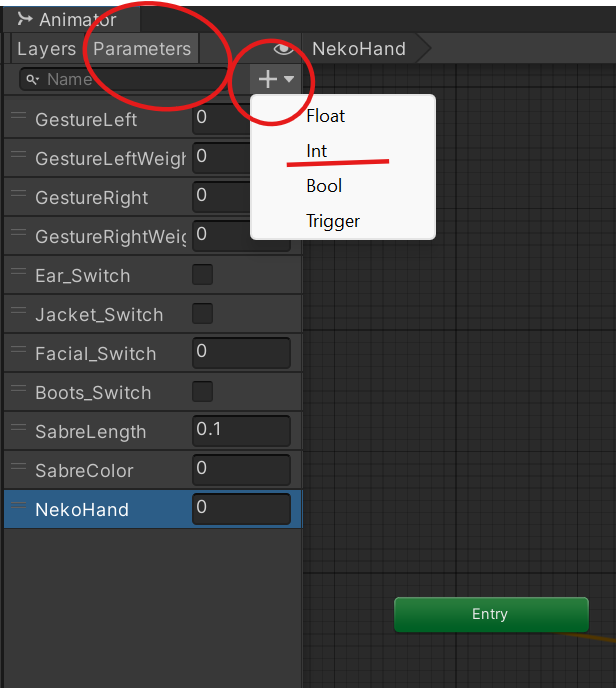
Task: Select Trigger parameter type option
Action: tap(332, 221)
